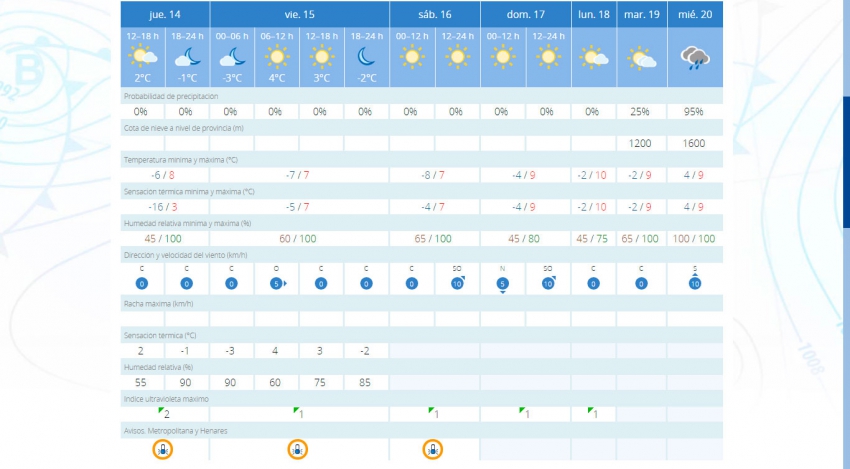Click the Avisos Metropolitana y Henares label
This screenshot has height=469, width=850.
[176, 431]
